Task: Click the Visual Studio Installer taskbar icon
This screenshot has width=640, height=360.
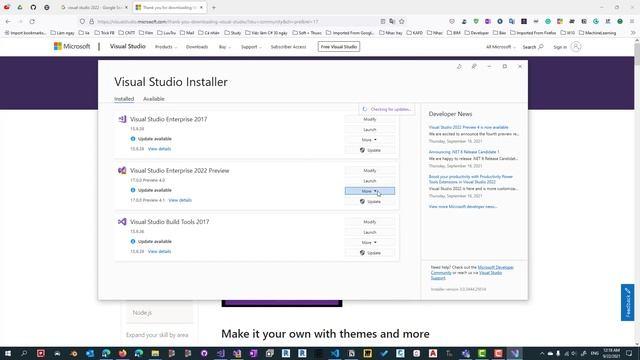Action: [x=515, y=353]
